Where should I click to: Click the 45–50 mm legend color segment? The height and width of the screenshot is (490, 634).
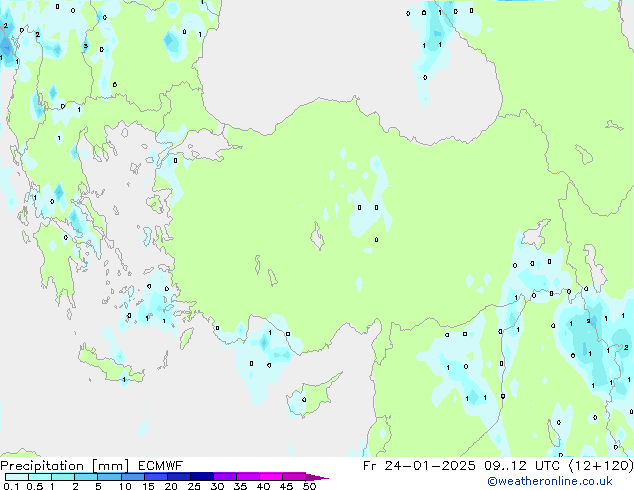click(x=294, y=477)
